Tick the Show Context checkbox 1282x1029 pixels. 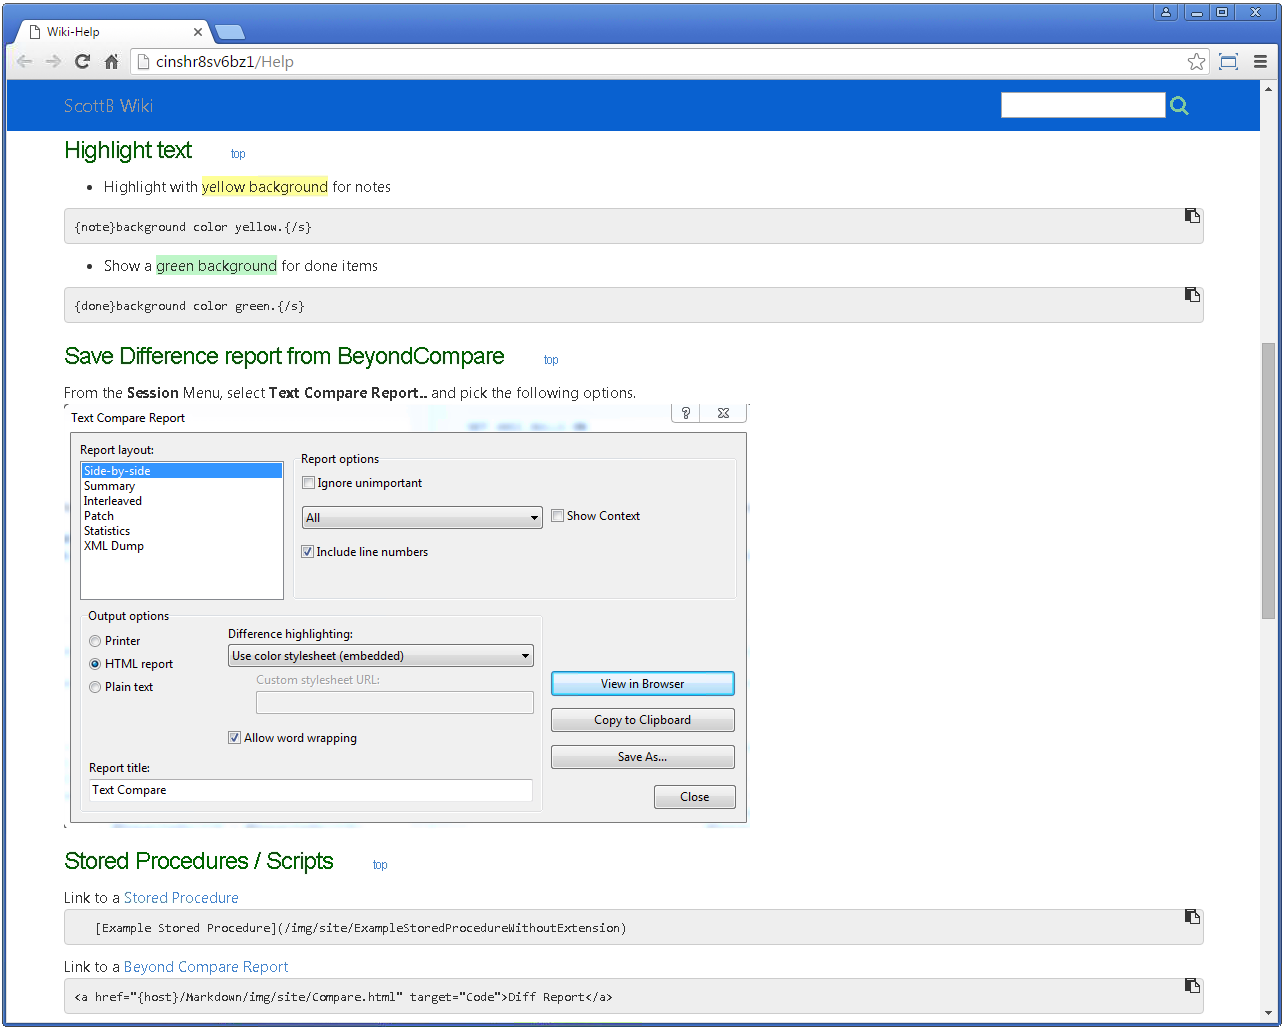[x=558, y=516]
